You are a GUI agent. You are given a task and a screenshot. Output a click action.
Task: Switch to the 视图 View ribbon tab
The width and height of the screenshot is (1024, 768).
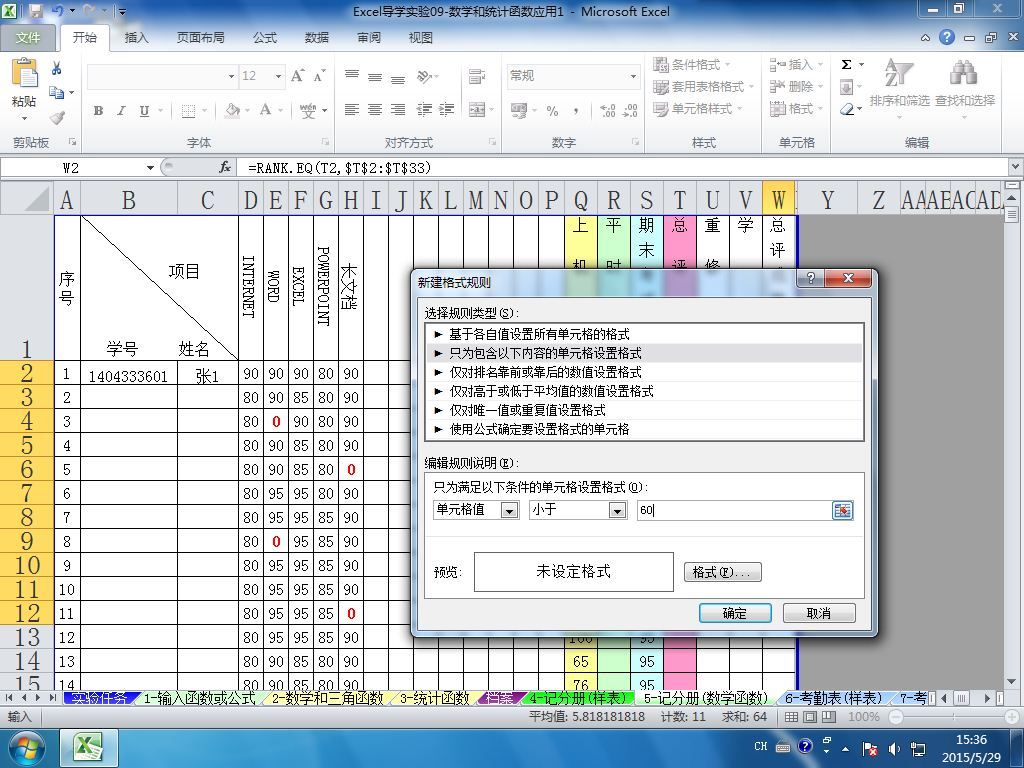[x=421, y=37]
